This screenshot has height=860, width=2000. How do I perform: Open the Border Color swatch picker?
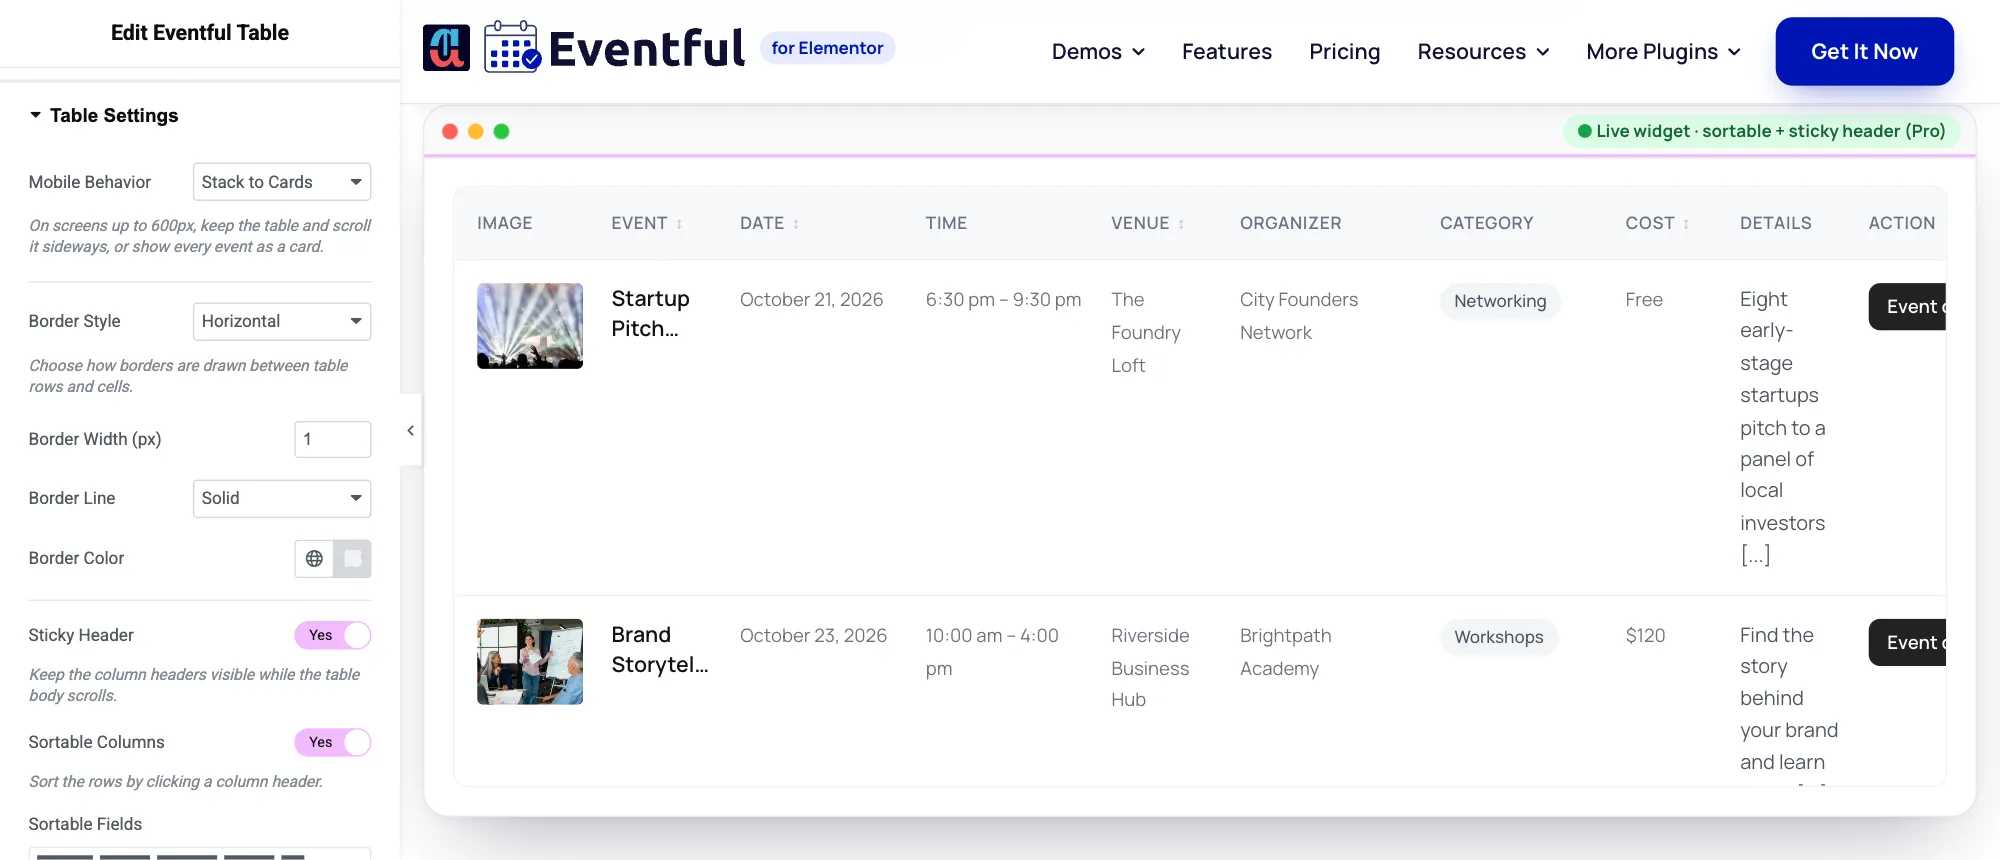352,558
